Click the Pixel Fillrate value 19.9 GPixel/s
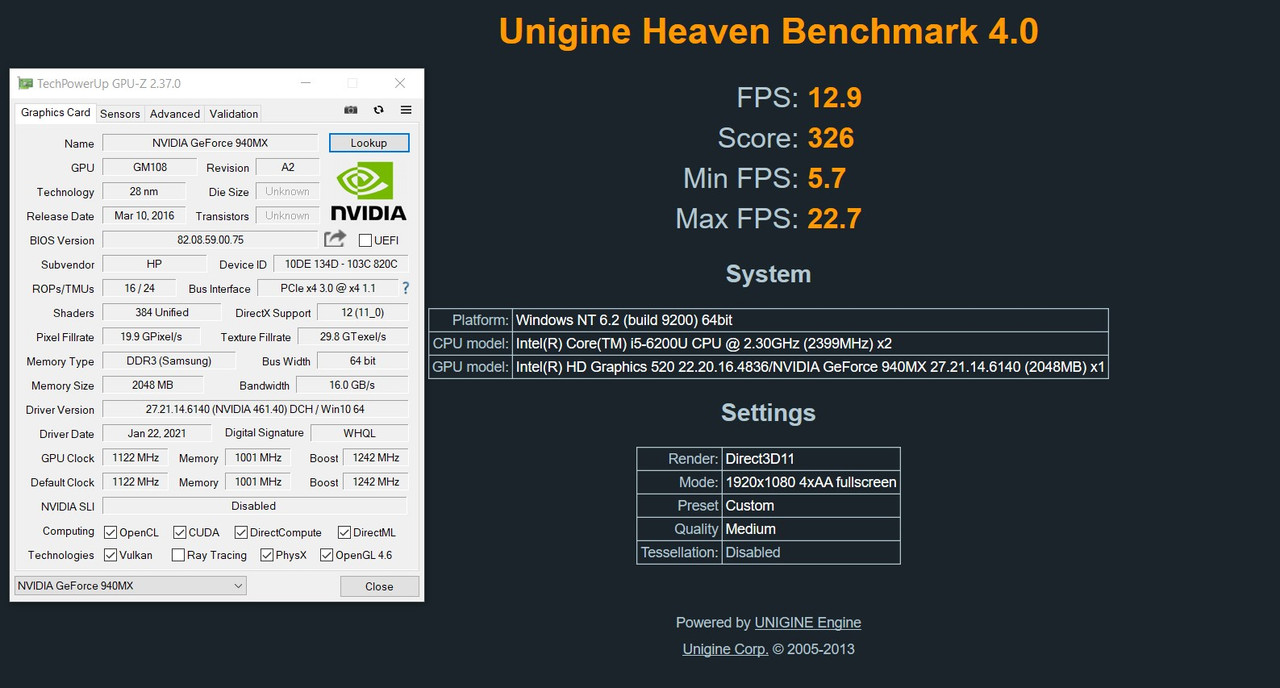Image resolution: width=1280 pixels, height=688 pixels. (x=151, y=337)
